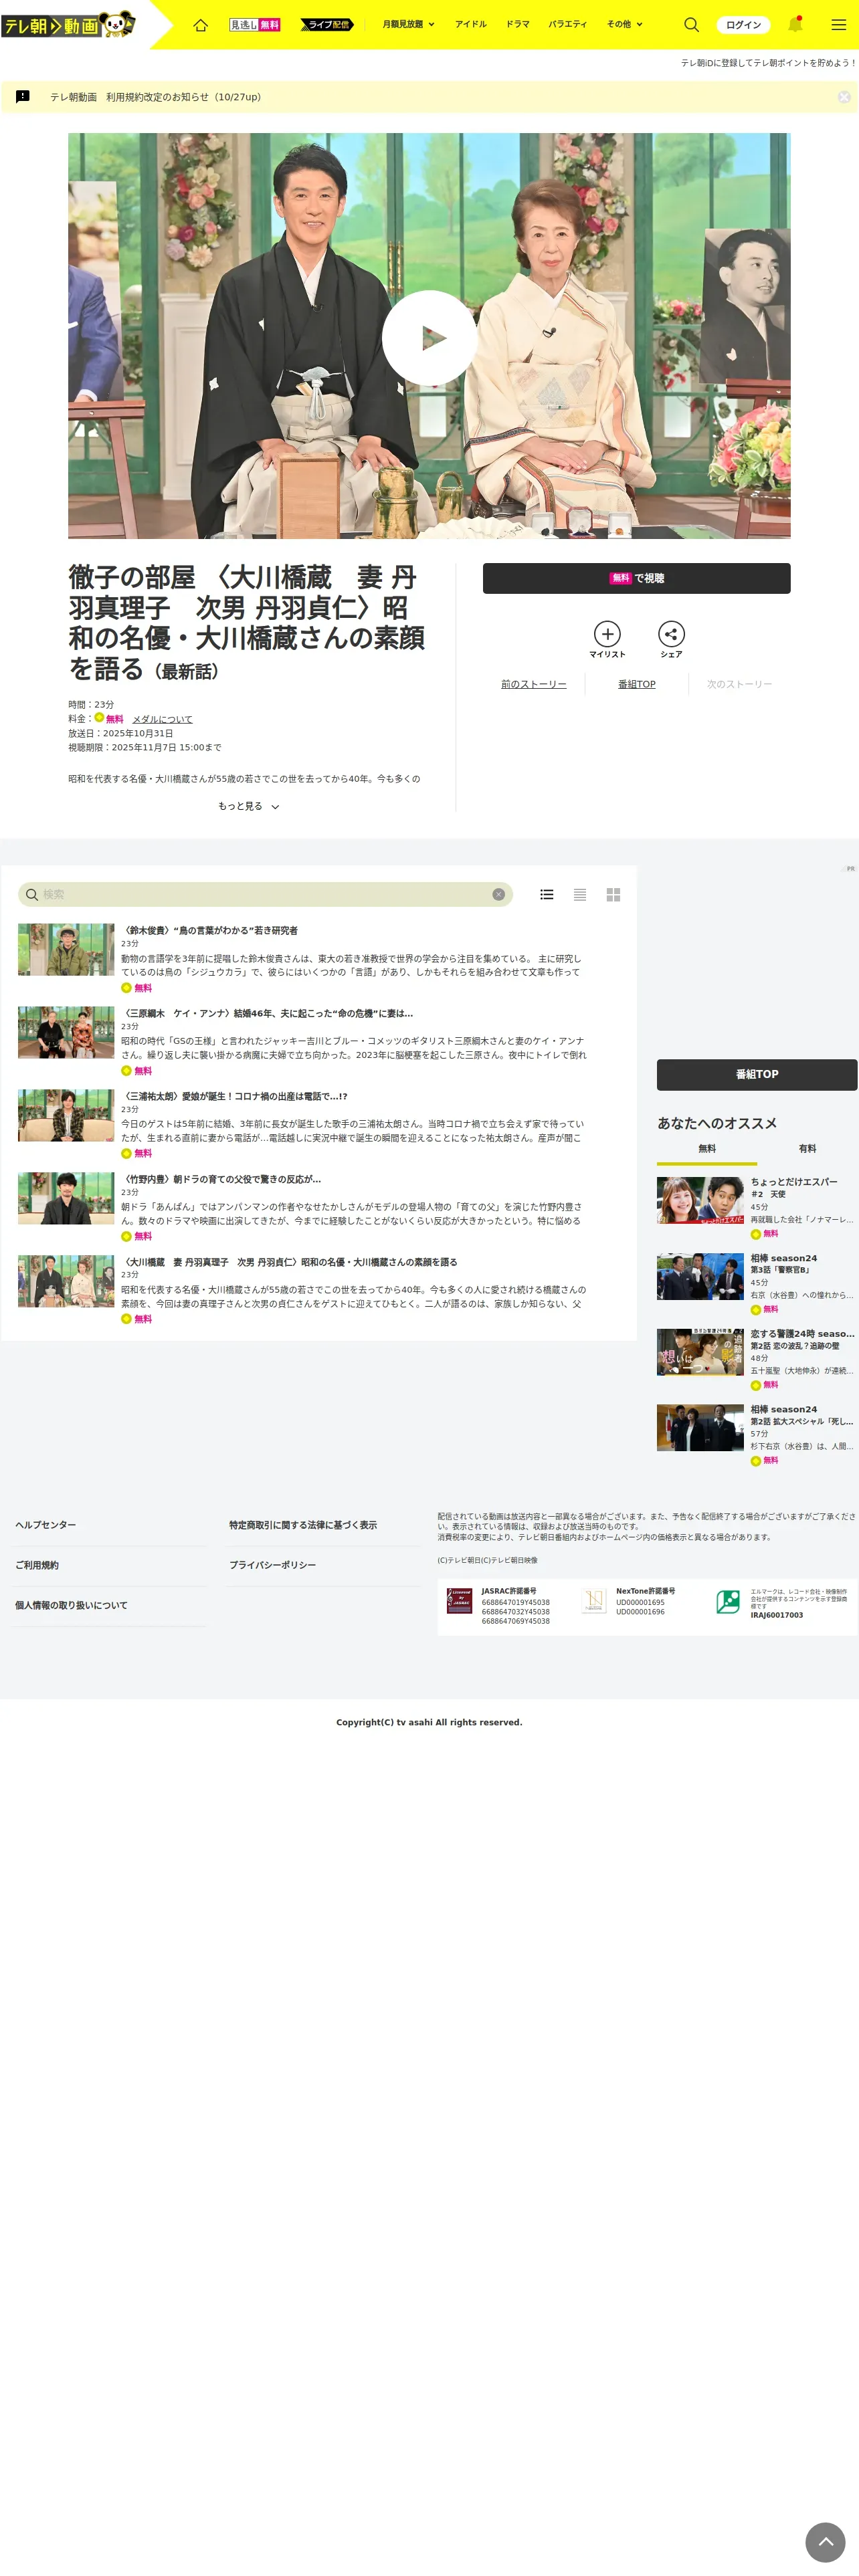
Task: Click the シェア share icon
Action: (671, 640)
